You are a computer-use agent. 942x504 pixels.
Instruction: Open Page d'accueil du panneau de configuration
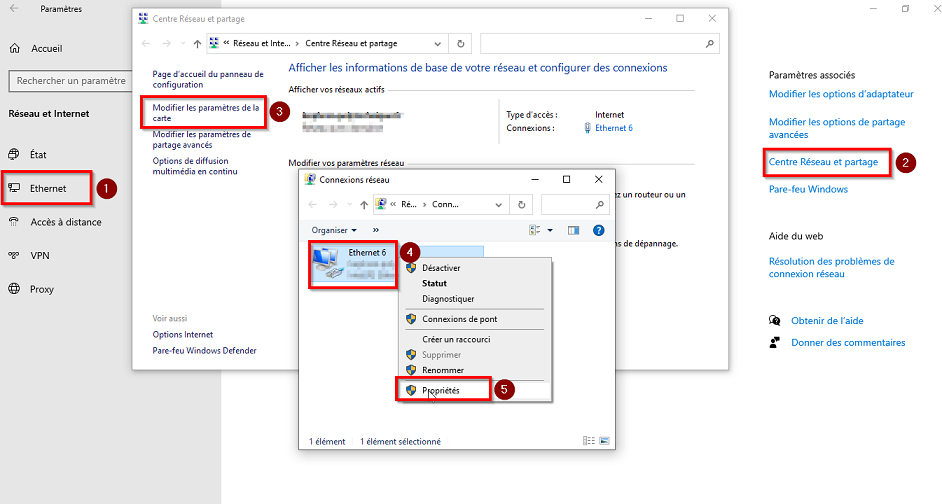pyautogui.click(x=208, y=79)
